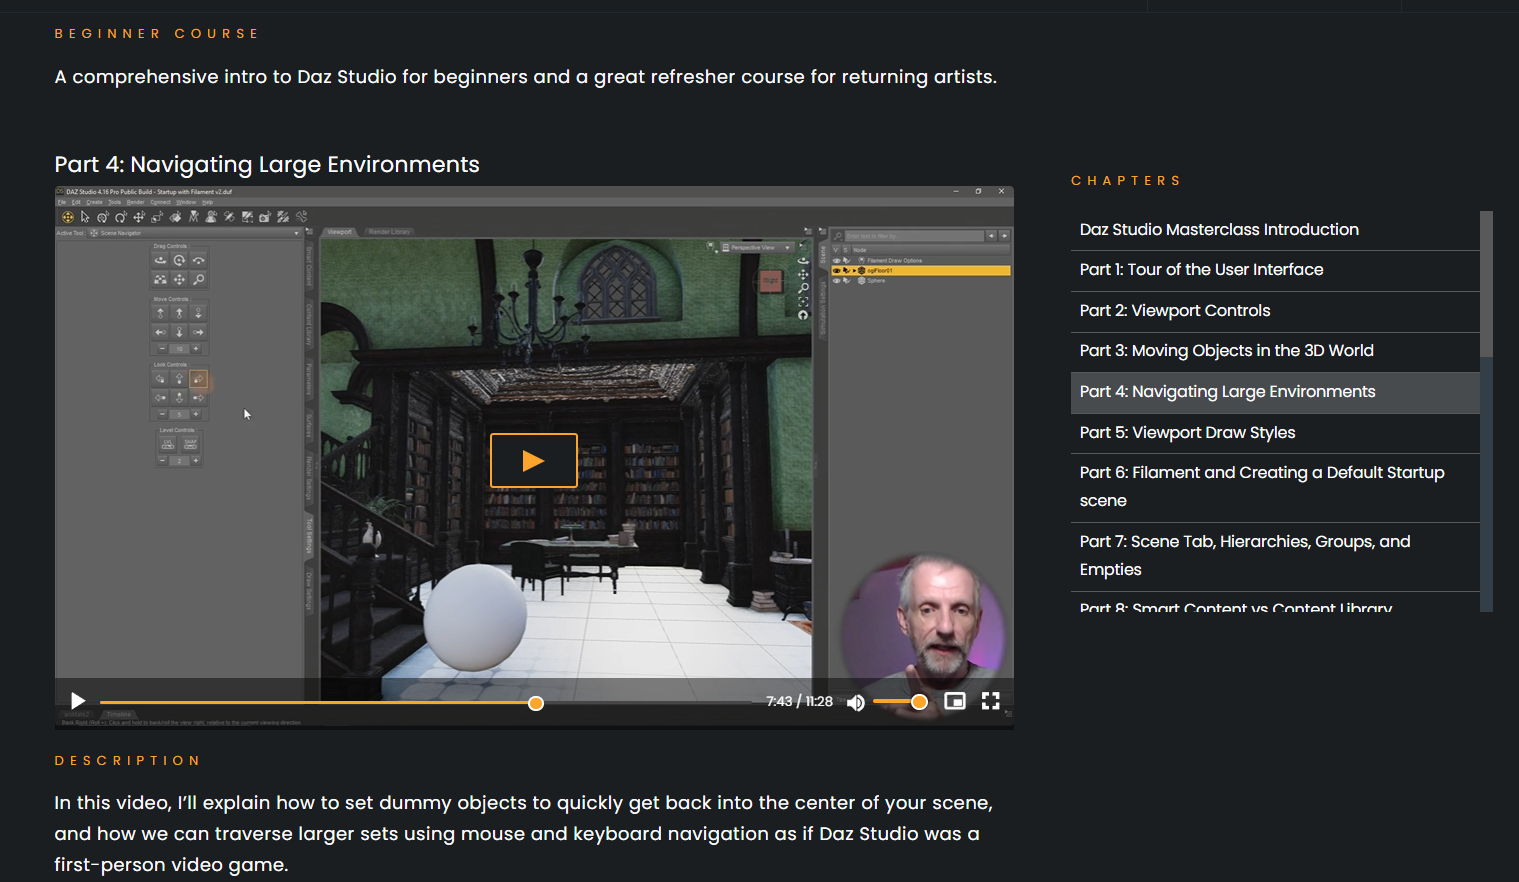Go to Part 7: Scene Tab, Hierarchies, Groups chapter
This screenshot has width=1519, height=882.
coord(1275,556)
